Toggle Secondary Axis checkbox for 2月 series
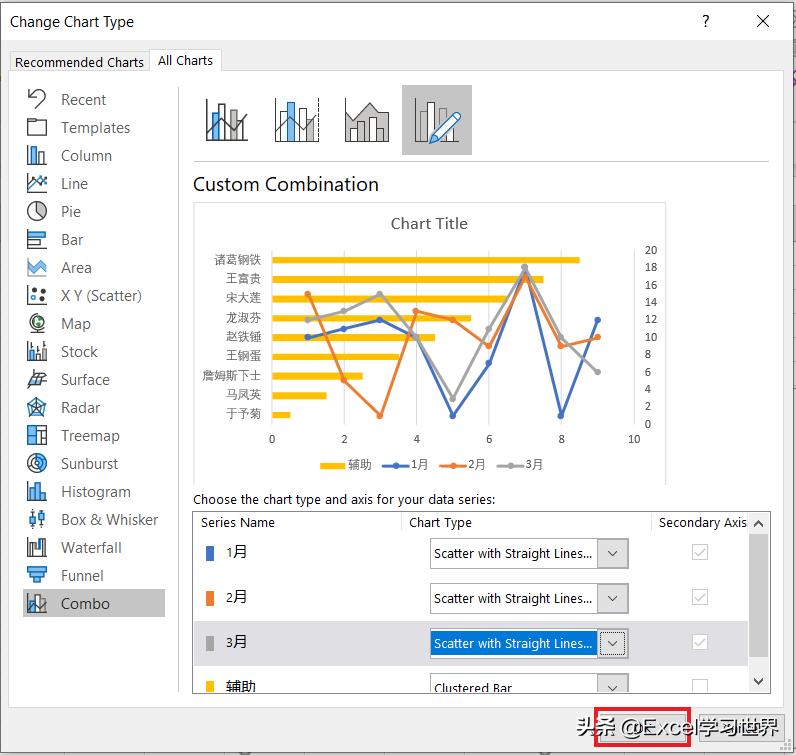Image resolution: width=796 pixels, height=755 pixels. (x=700, y=598)
